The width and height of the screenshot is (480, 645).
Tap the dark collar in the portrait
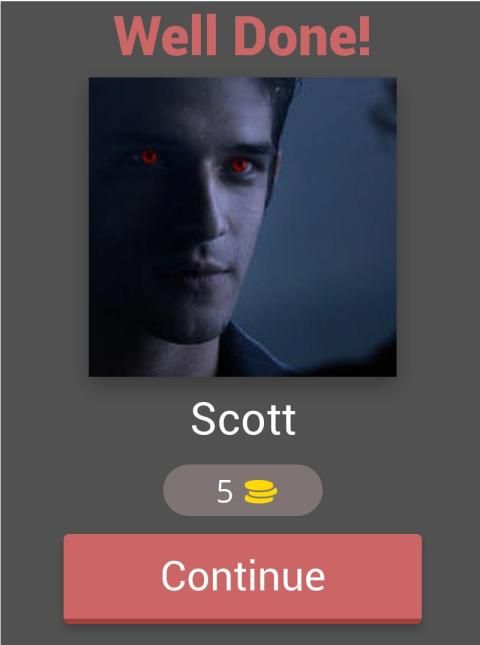click(x=251, y=354)
